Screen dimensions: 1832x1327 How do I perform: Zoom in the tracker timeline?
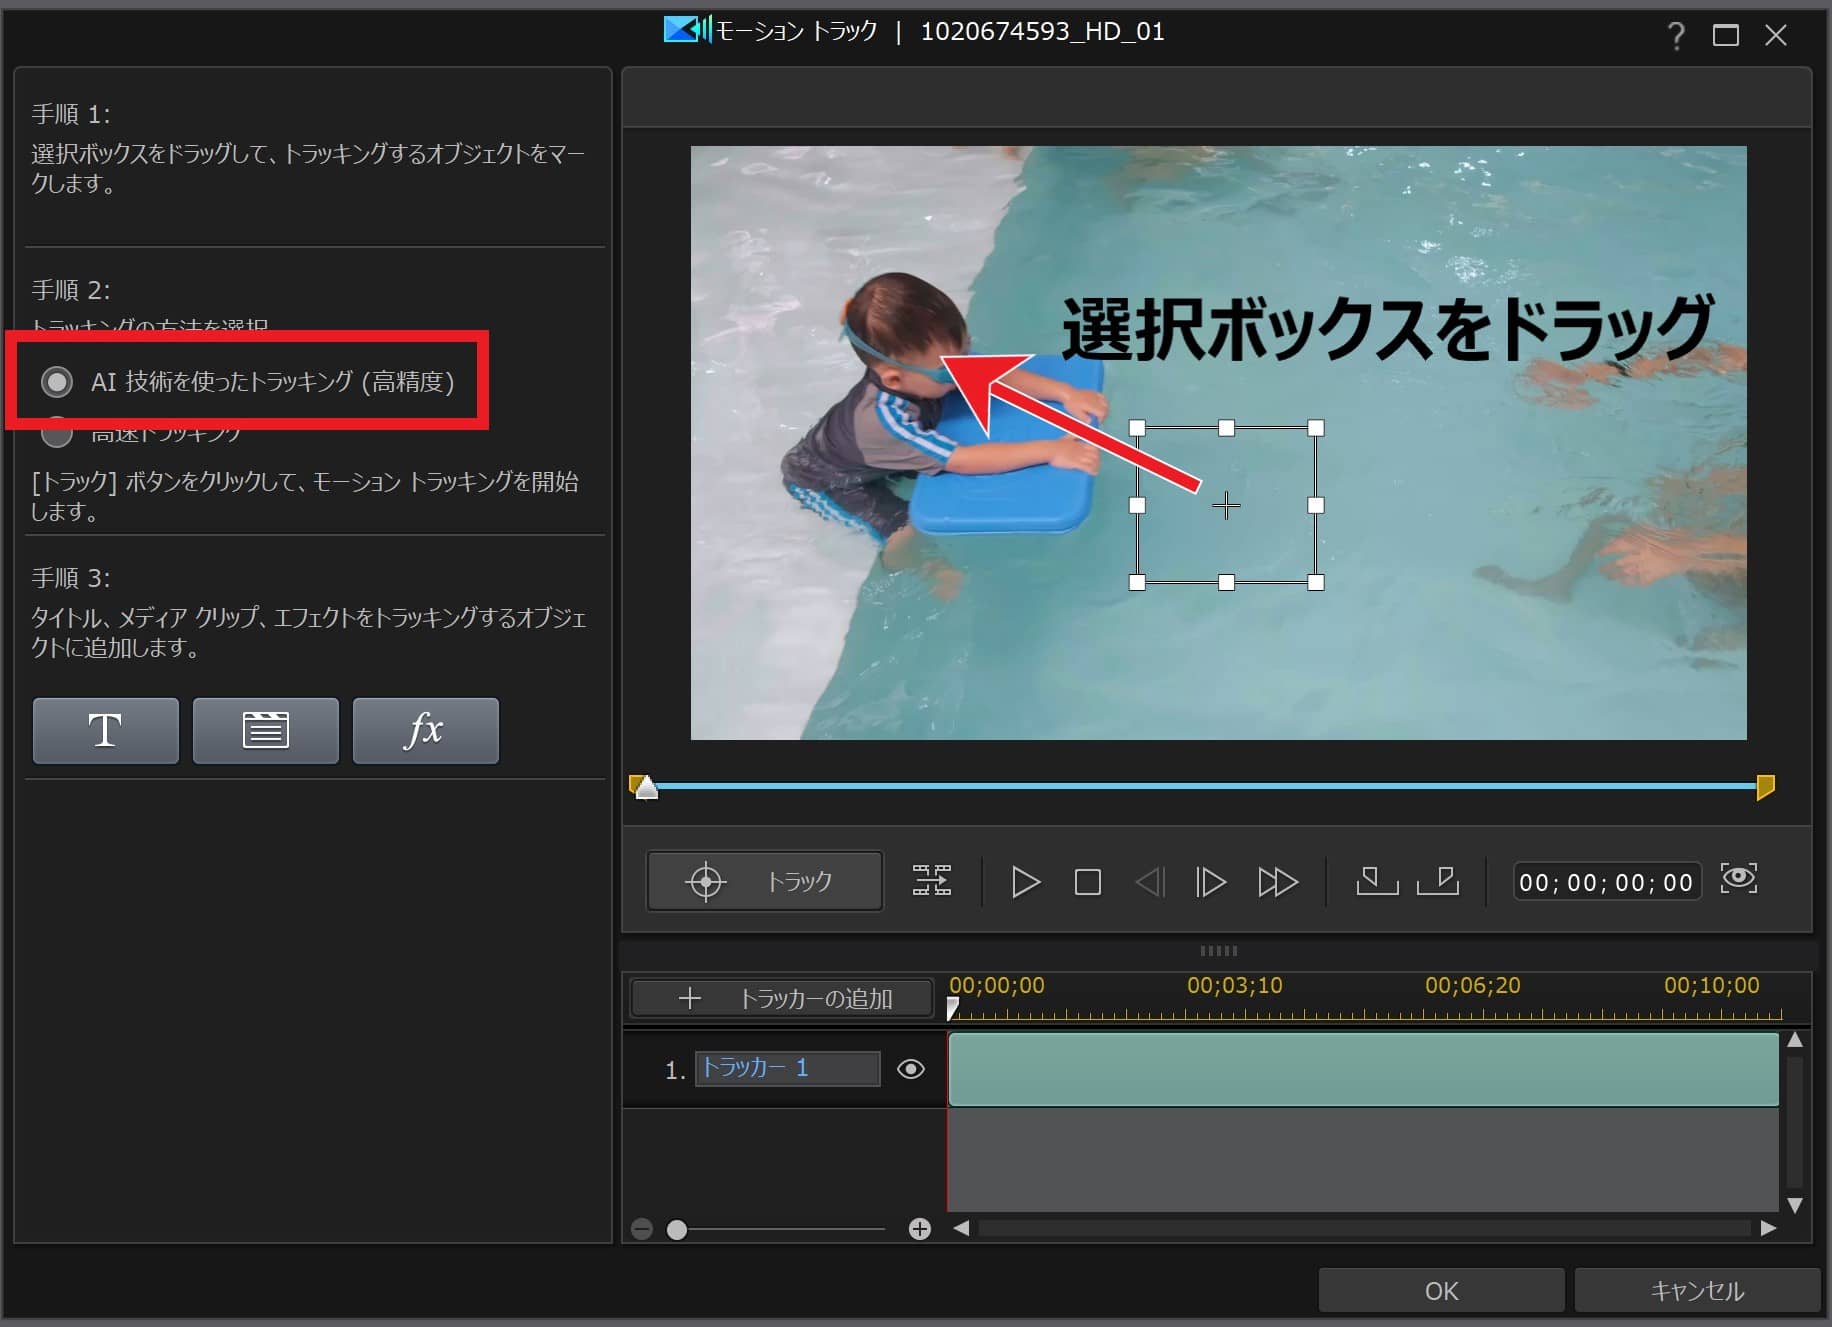[x=920, y=1229]
